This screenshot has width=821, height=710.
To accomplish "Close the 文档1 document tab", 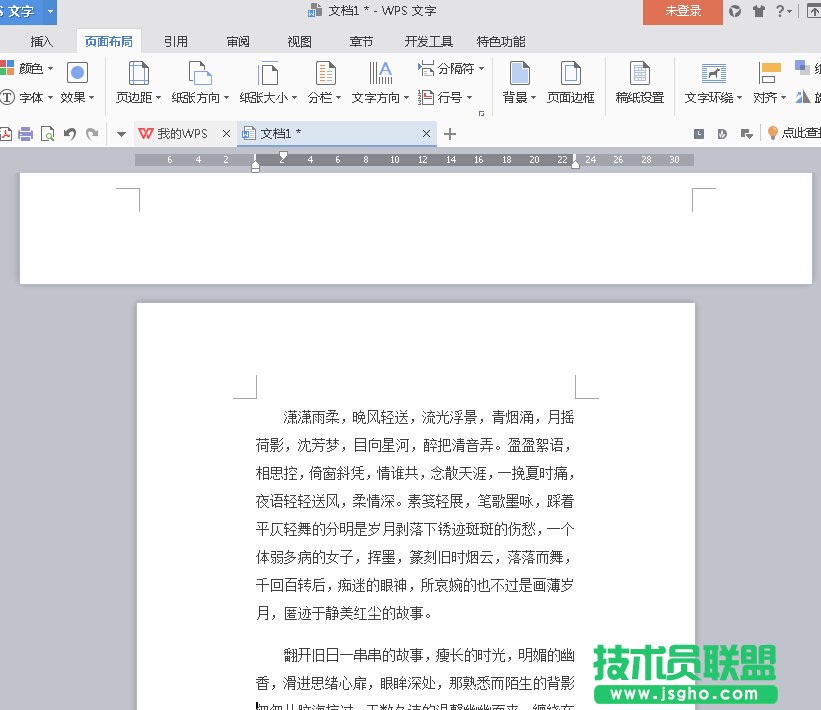I will click(427, 134).
